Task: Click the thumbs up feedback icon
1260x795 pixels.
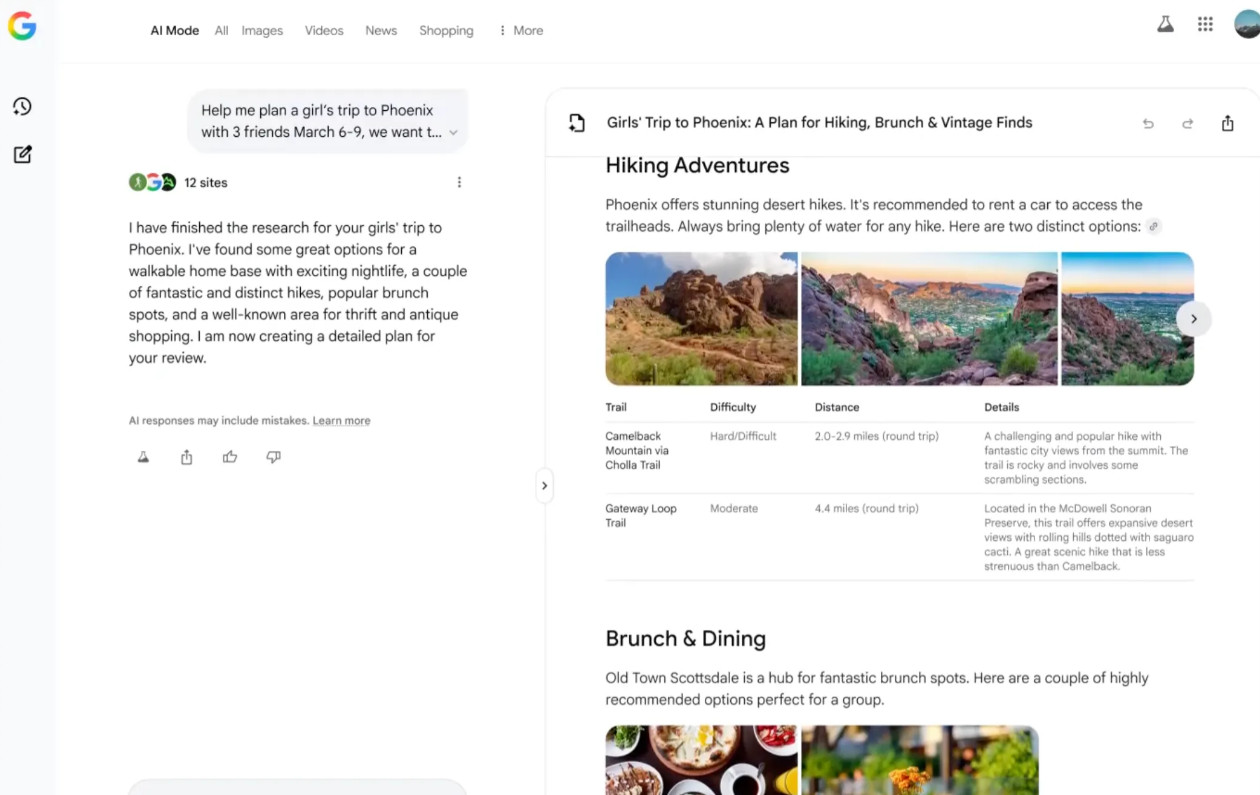Action: pyautogui.click(x=230, y=457)
